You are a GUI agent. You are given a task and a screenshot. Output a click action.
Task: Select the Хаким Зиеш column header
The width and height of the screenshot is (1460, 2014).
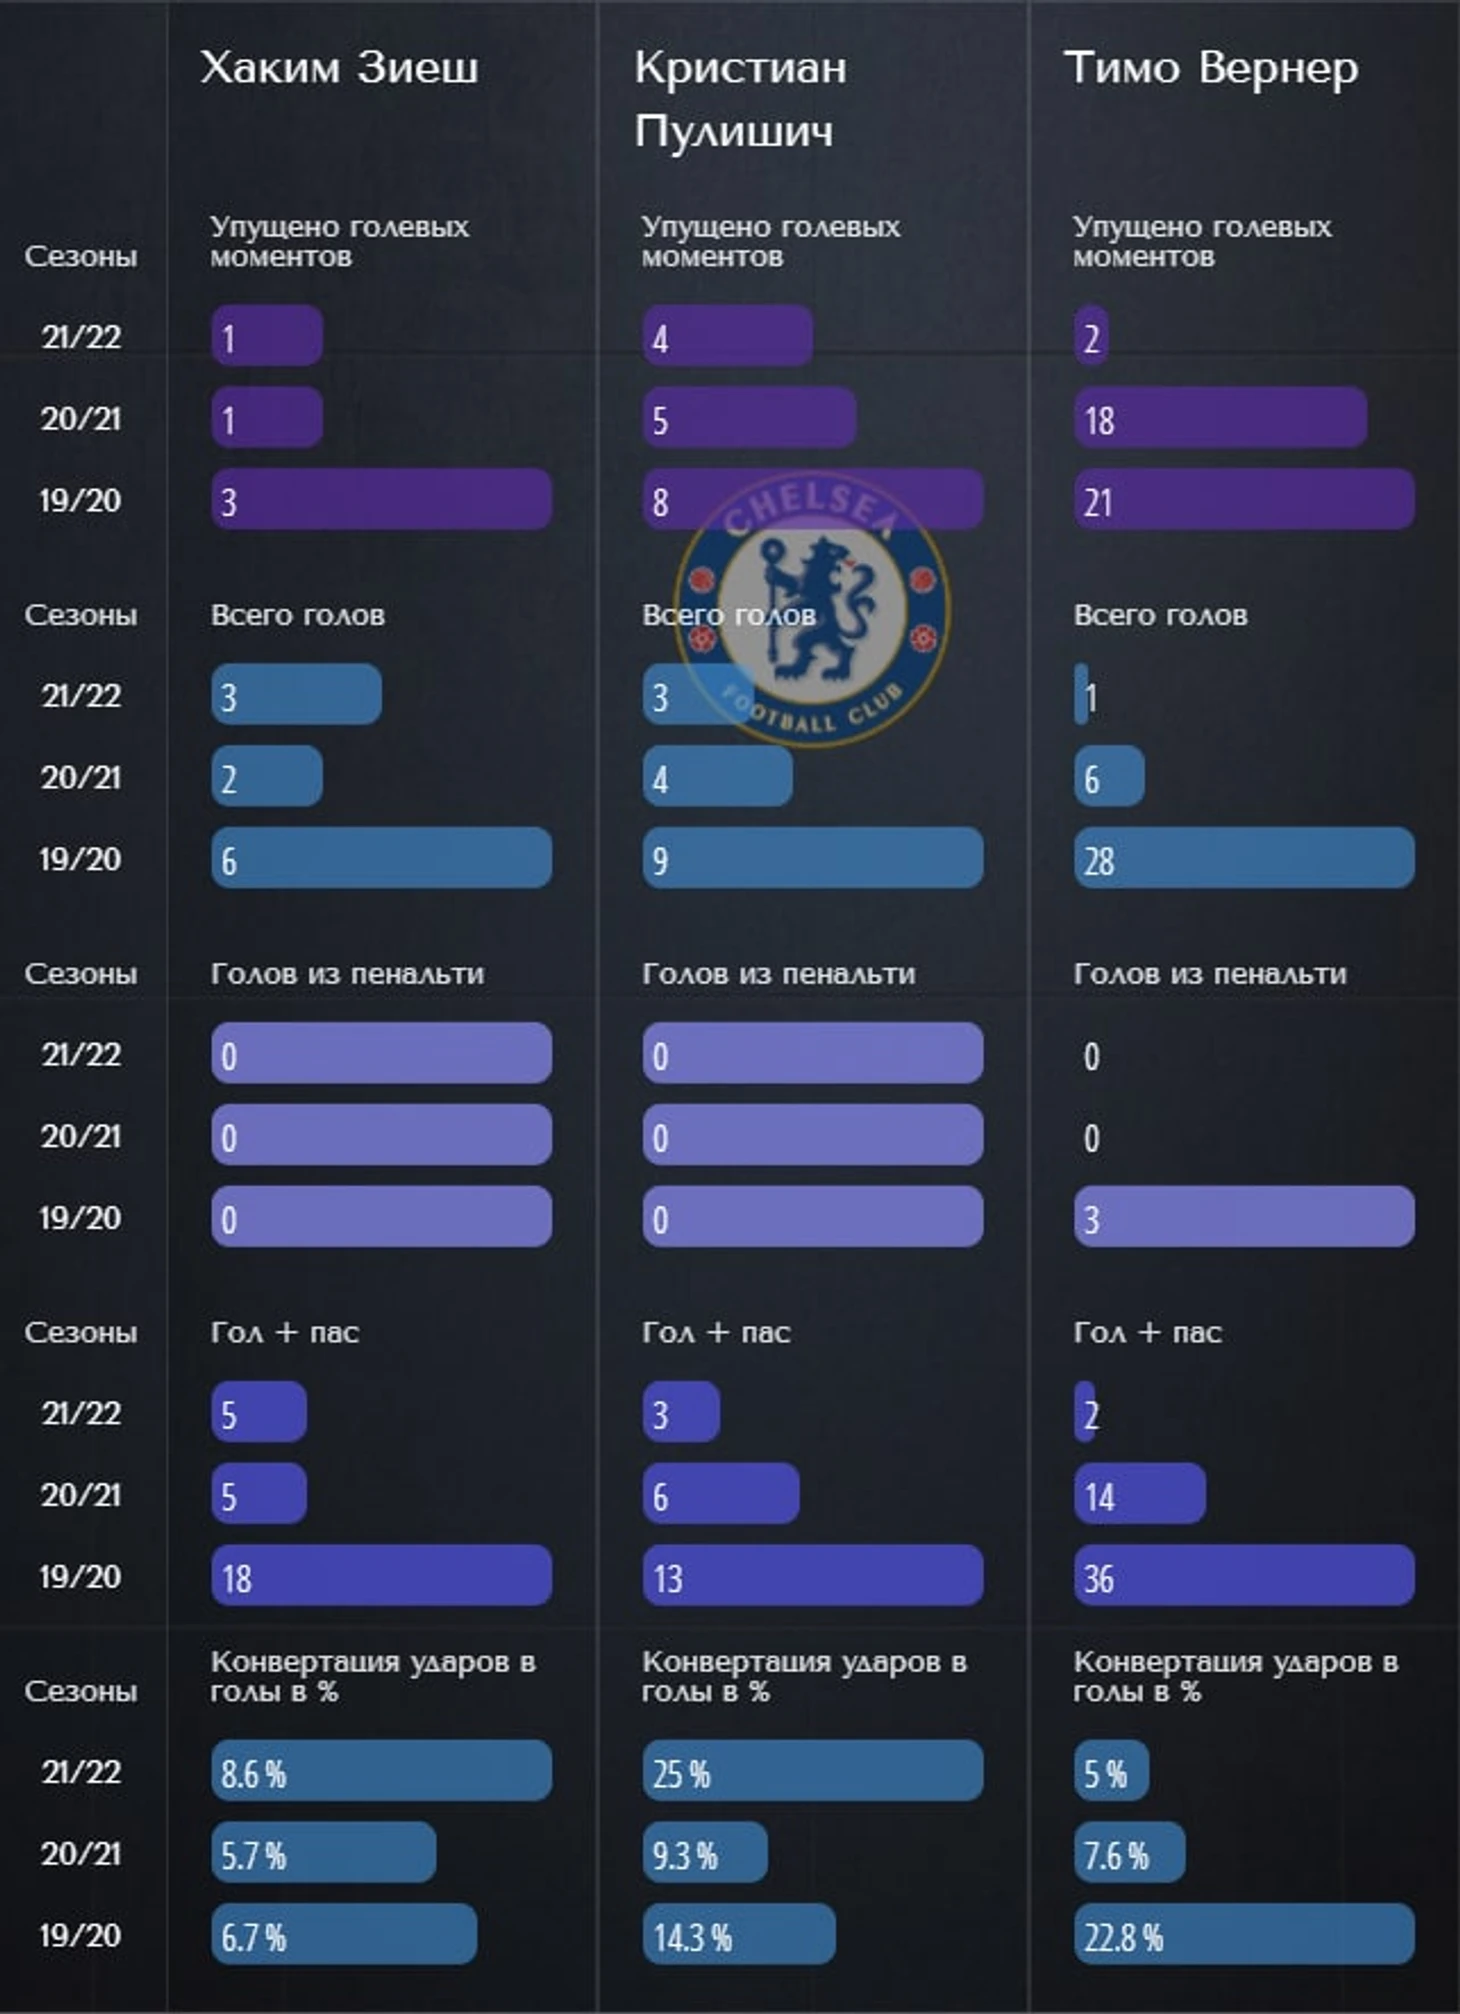[339, 68]
